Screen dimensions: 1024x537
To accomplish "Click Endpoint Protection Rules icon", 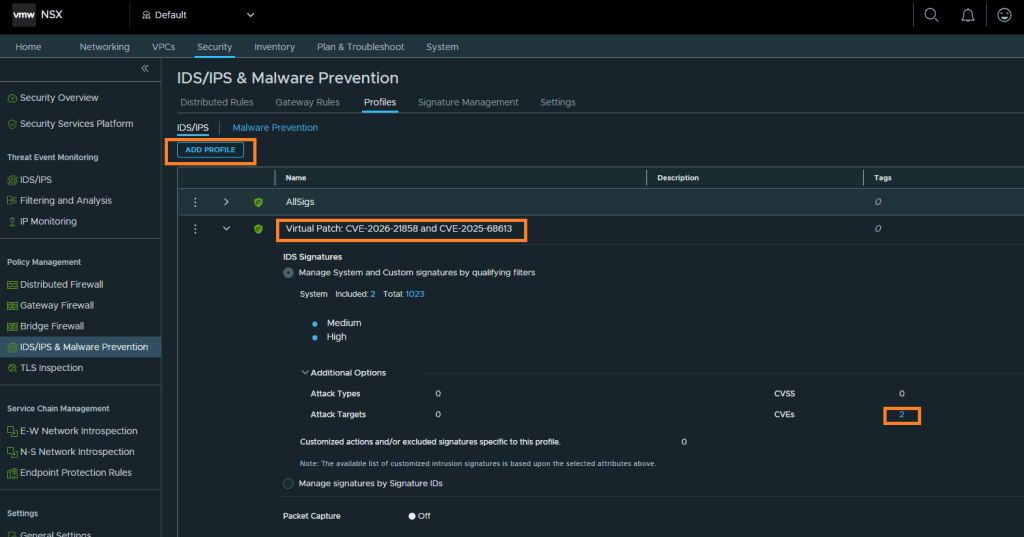I will click(x=12, y=473).
